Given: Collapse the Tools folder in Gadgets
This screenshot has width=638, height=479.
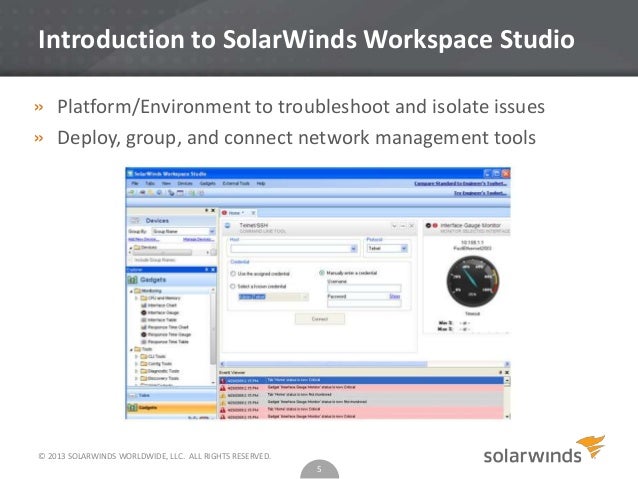Looking at the screenshot, I should [x=131, y=349].
